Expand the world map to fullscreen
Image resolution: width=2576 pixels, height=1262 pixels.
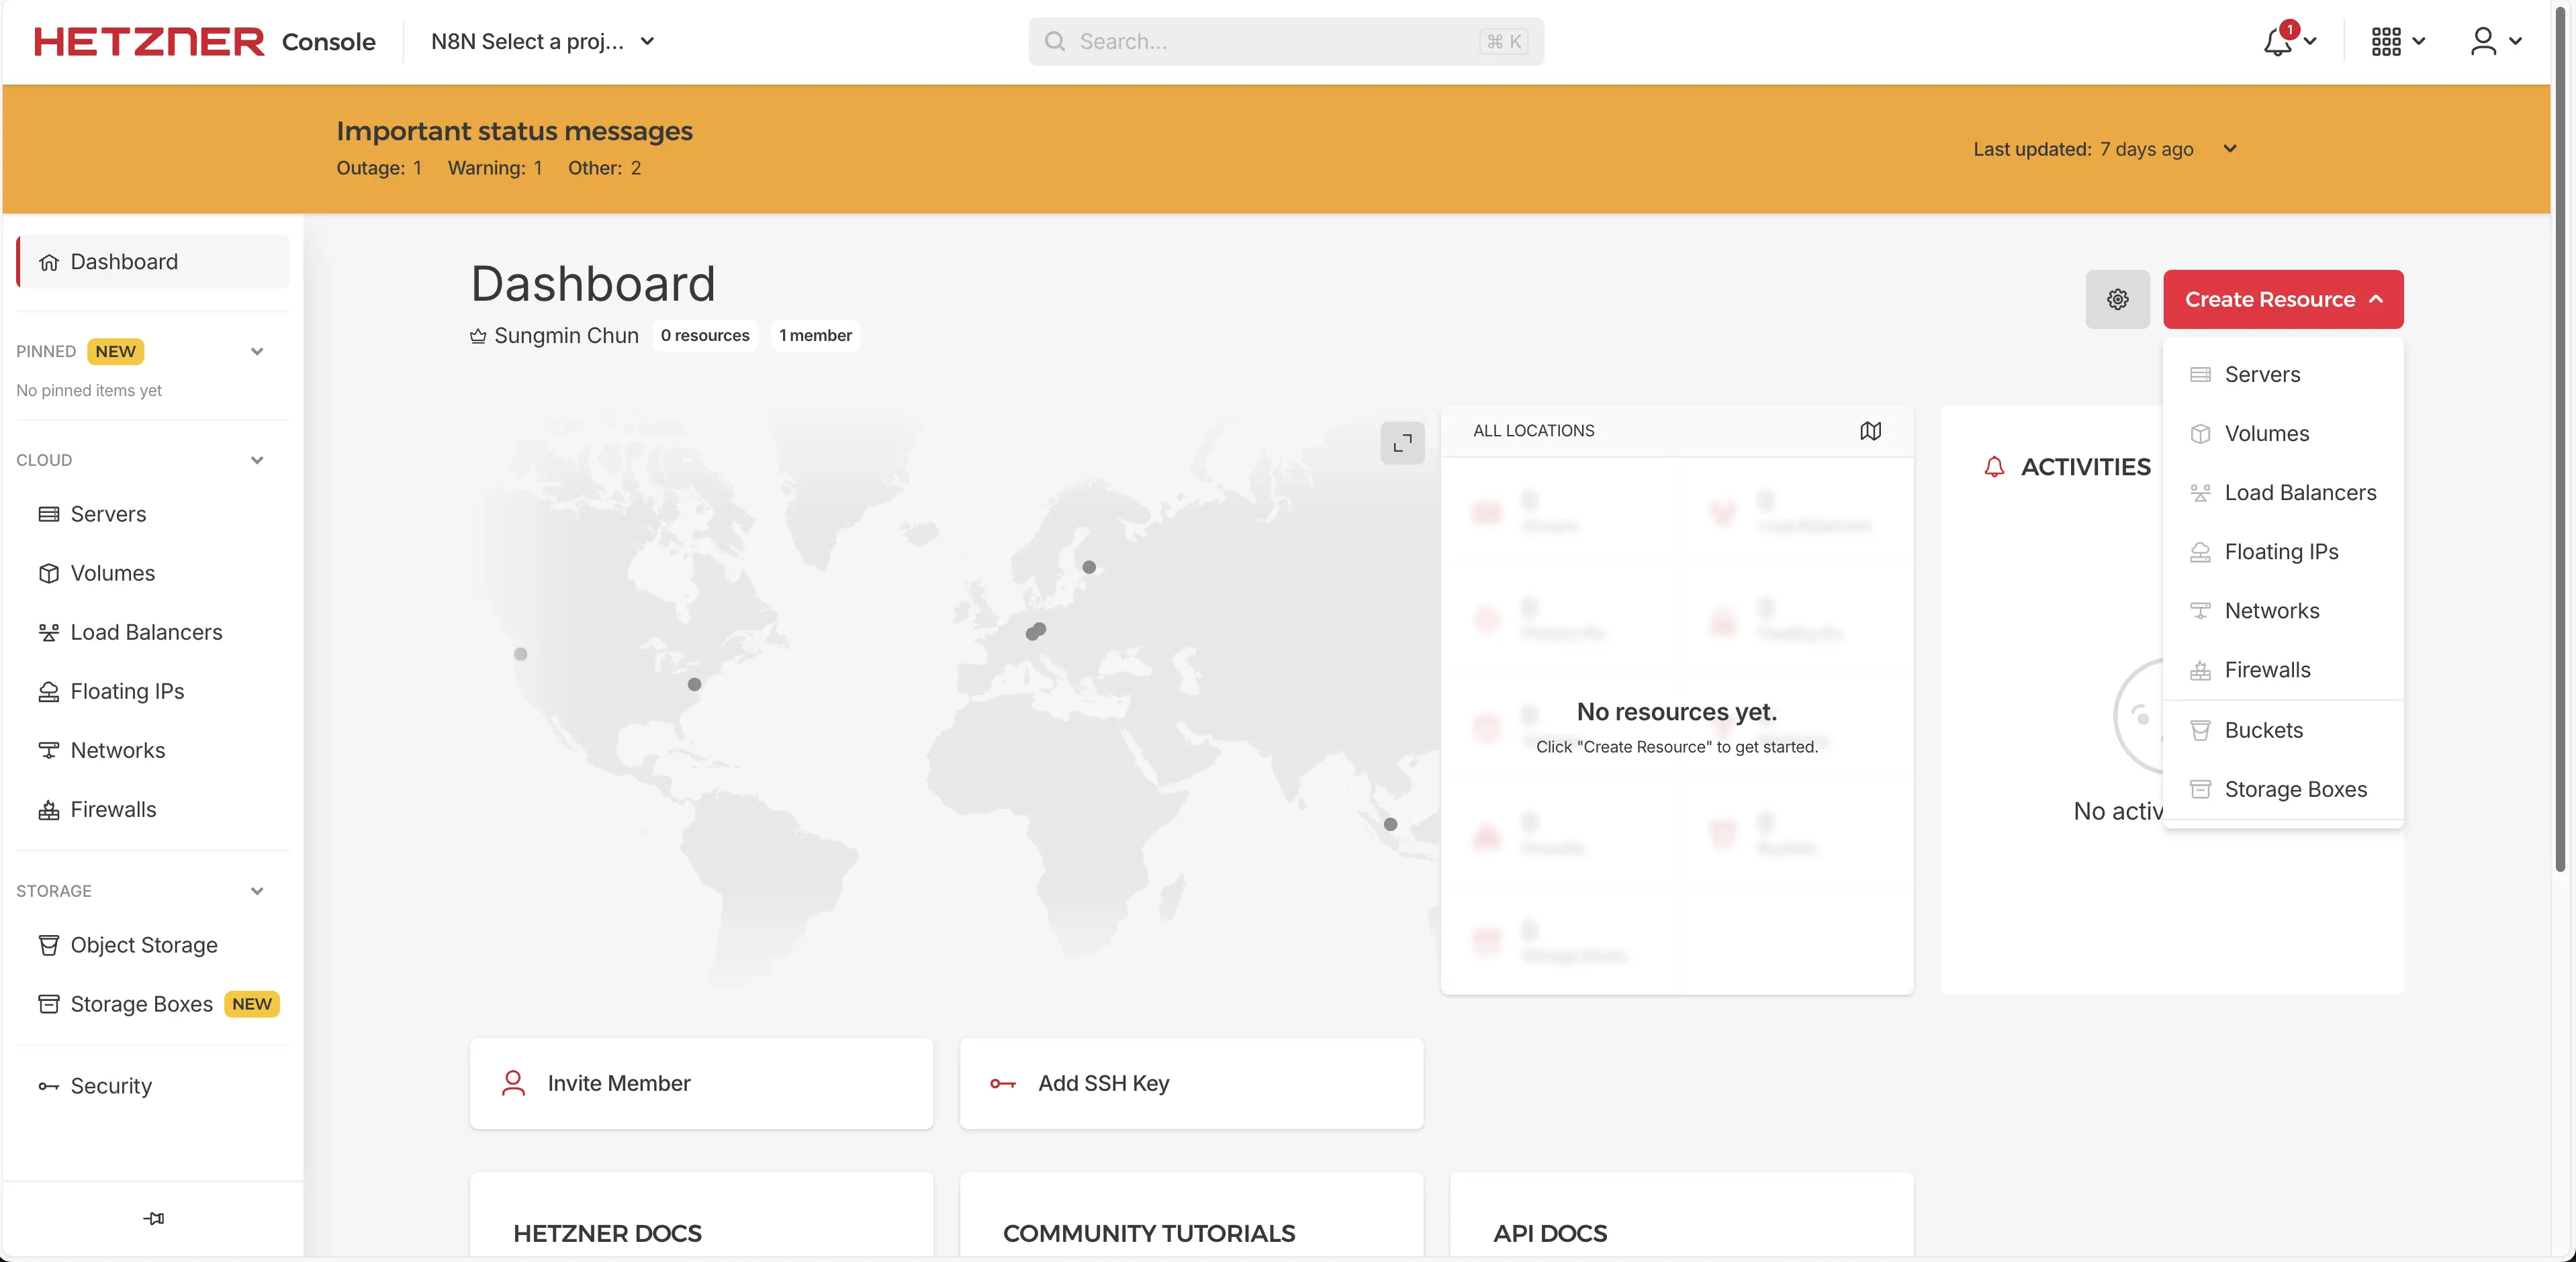pyautogui.click(x=1402, y=442)
